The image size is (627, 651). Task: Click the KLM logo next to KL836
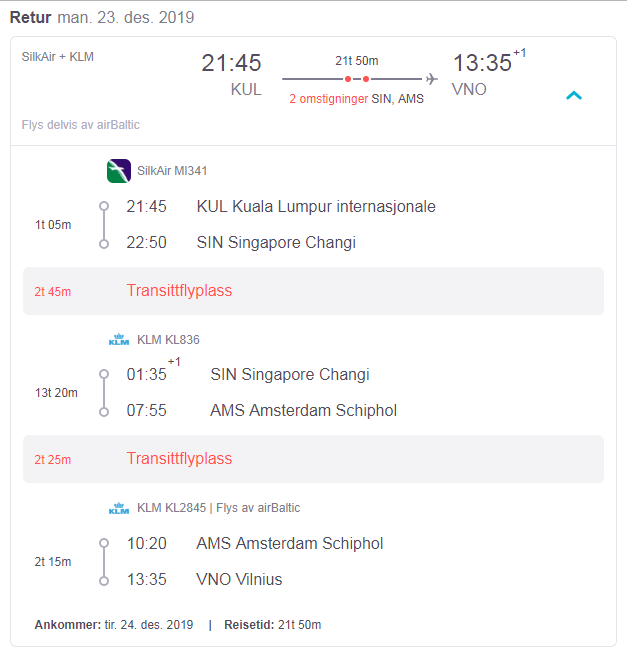pyautogui.click(x=119, y=340)
